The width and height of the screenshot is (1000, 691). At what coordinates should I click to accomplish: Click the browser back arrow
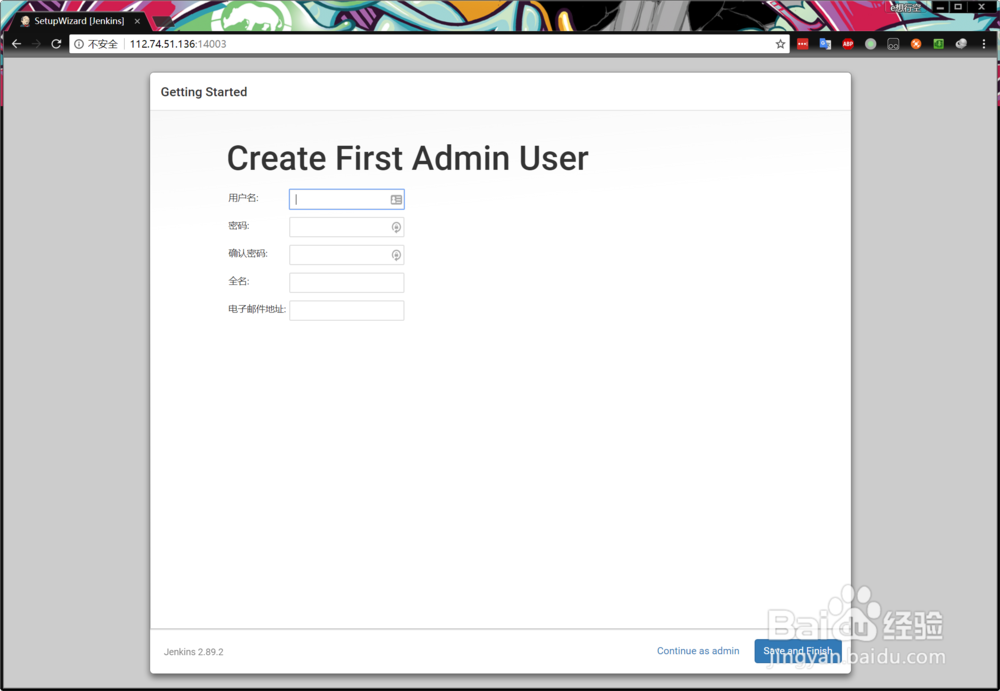[16, 44]
